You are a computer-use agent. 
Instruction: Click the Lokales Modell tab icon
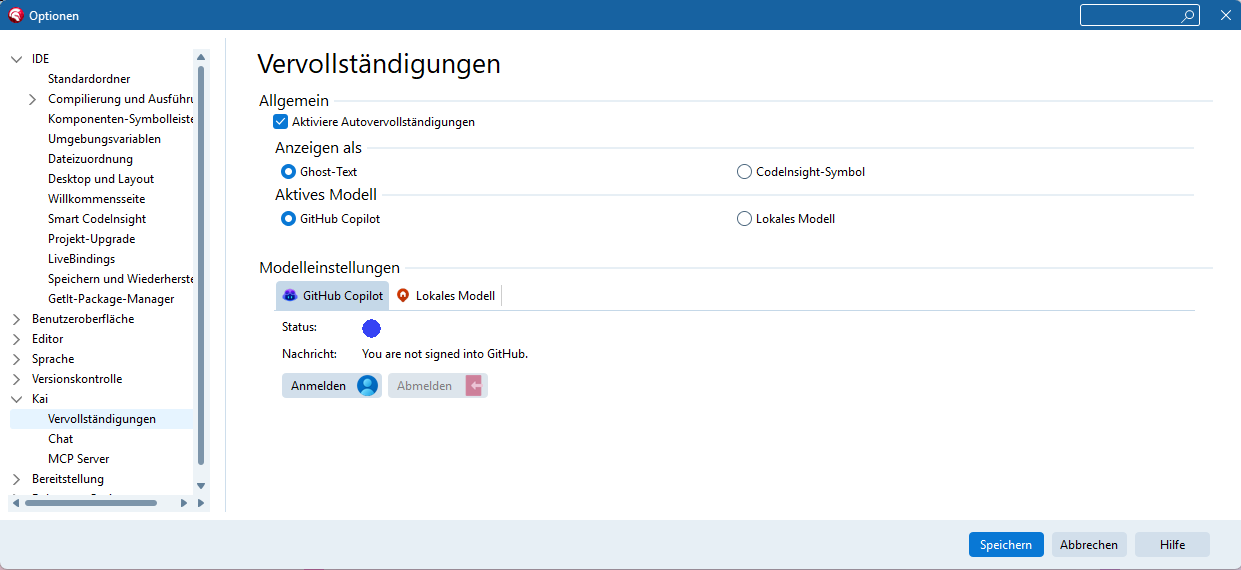tap(403, 296)
